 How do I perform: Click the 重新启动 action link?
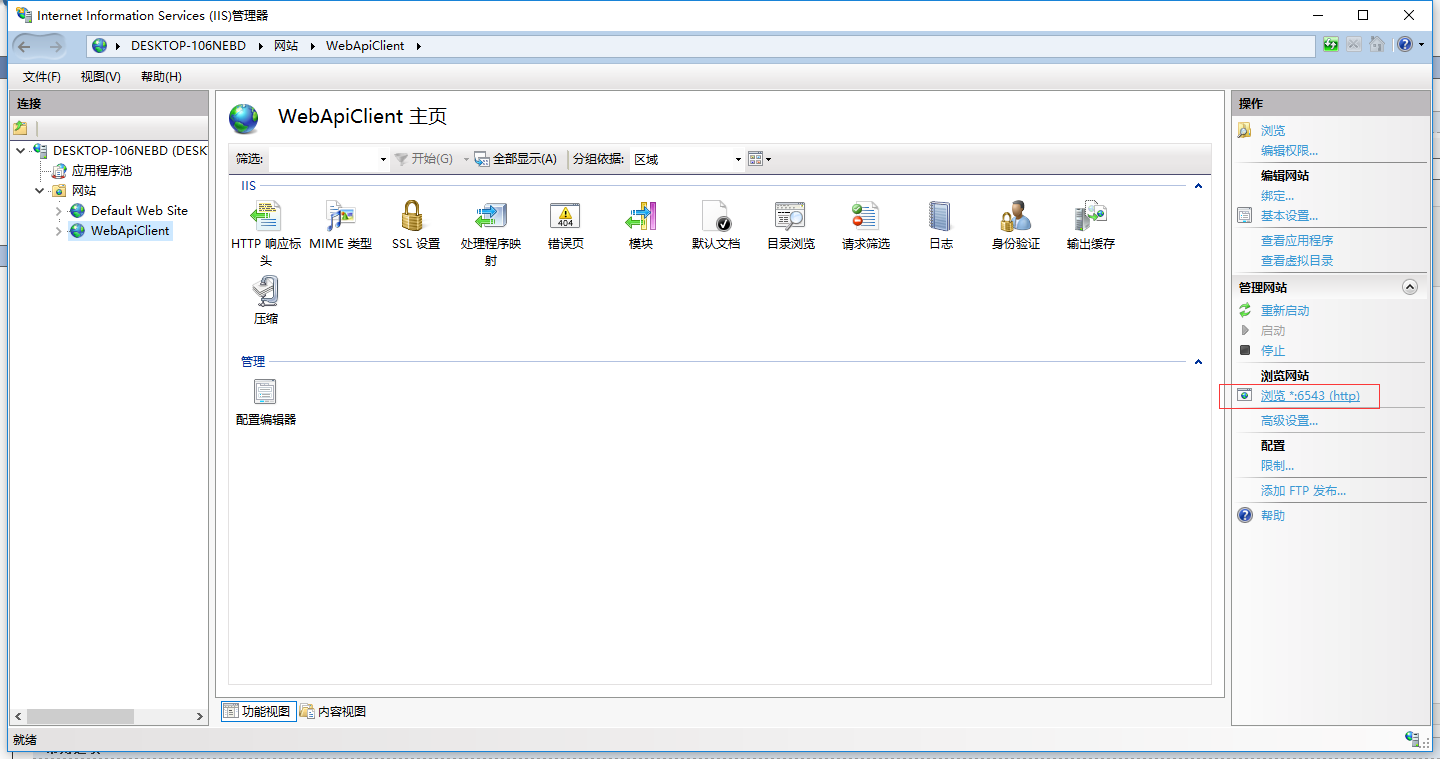1285,311
